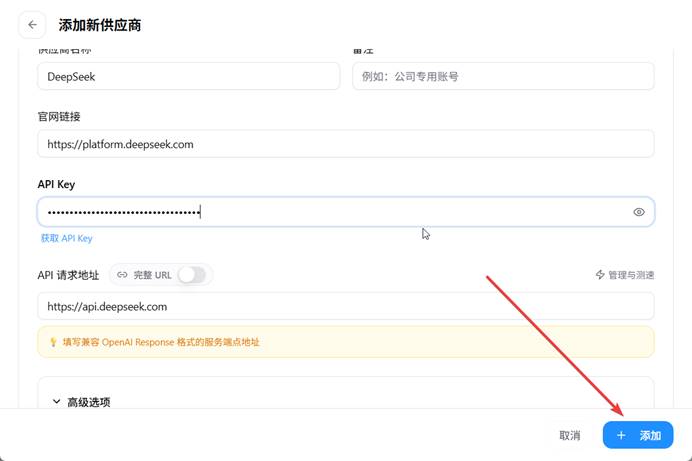Focus the DeepSeek supplier name field
The image size is (692, 461).
189,76
